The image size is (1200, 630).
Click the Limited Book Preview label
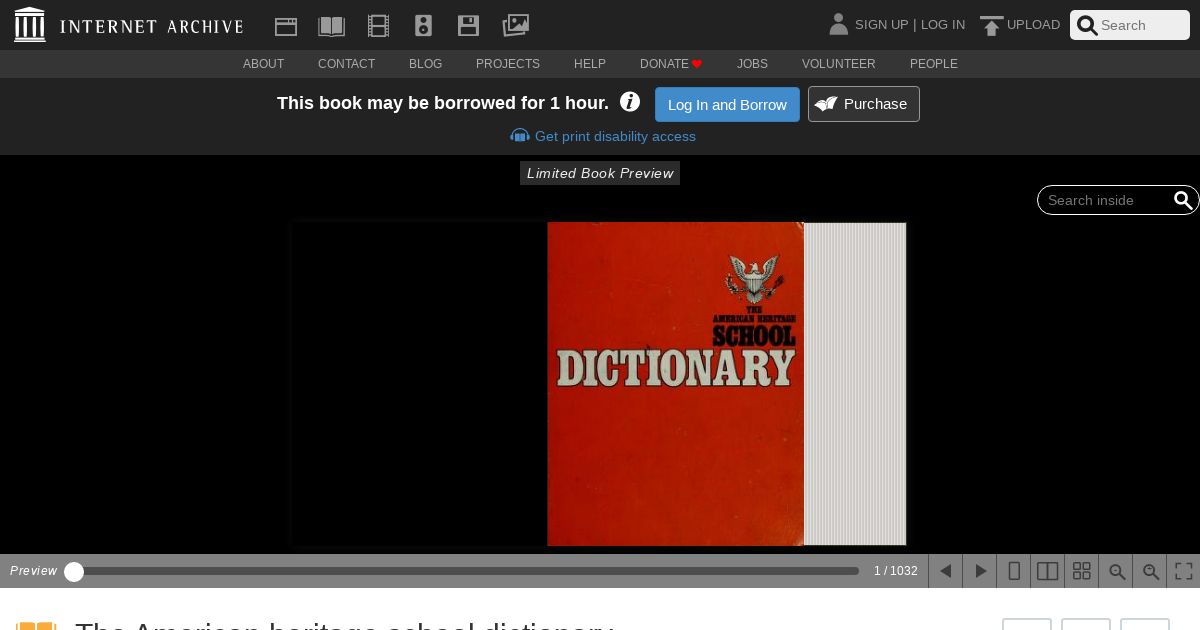[600, 173]
